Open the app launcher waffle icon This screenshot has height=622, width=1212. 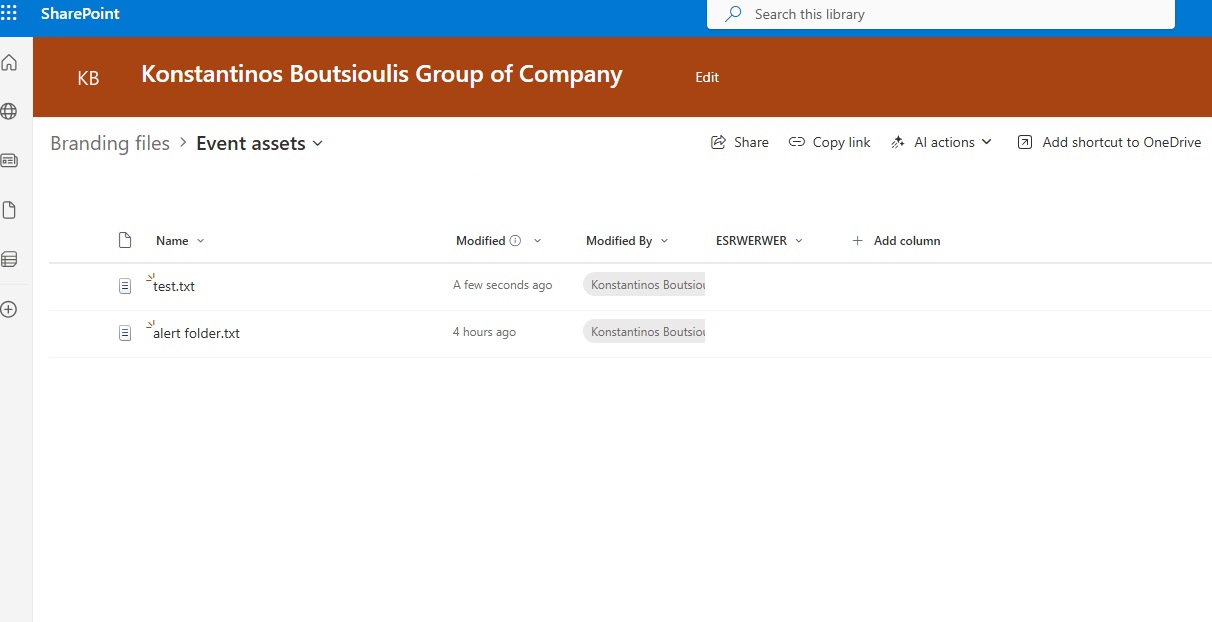(x=9, y=14)
